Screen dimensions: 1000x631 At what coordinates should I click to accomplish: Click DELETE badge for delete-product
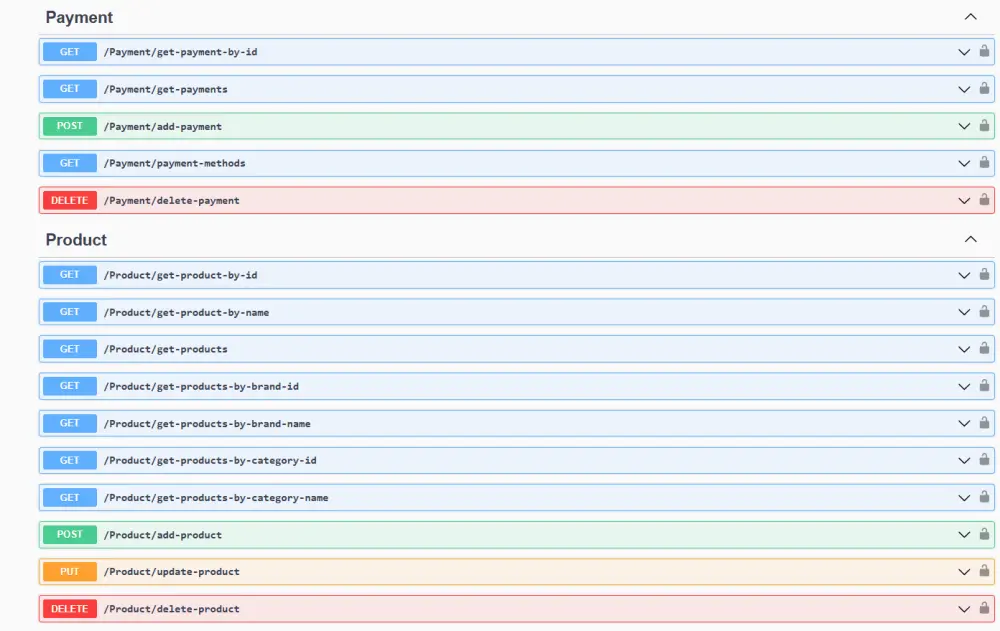click(70, 609)
